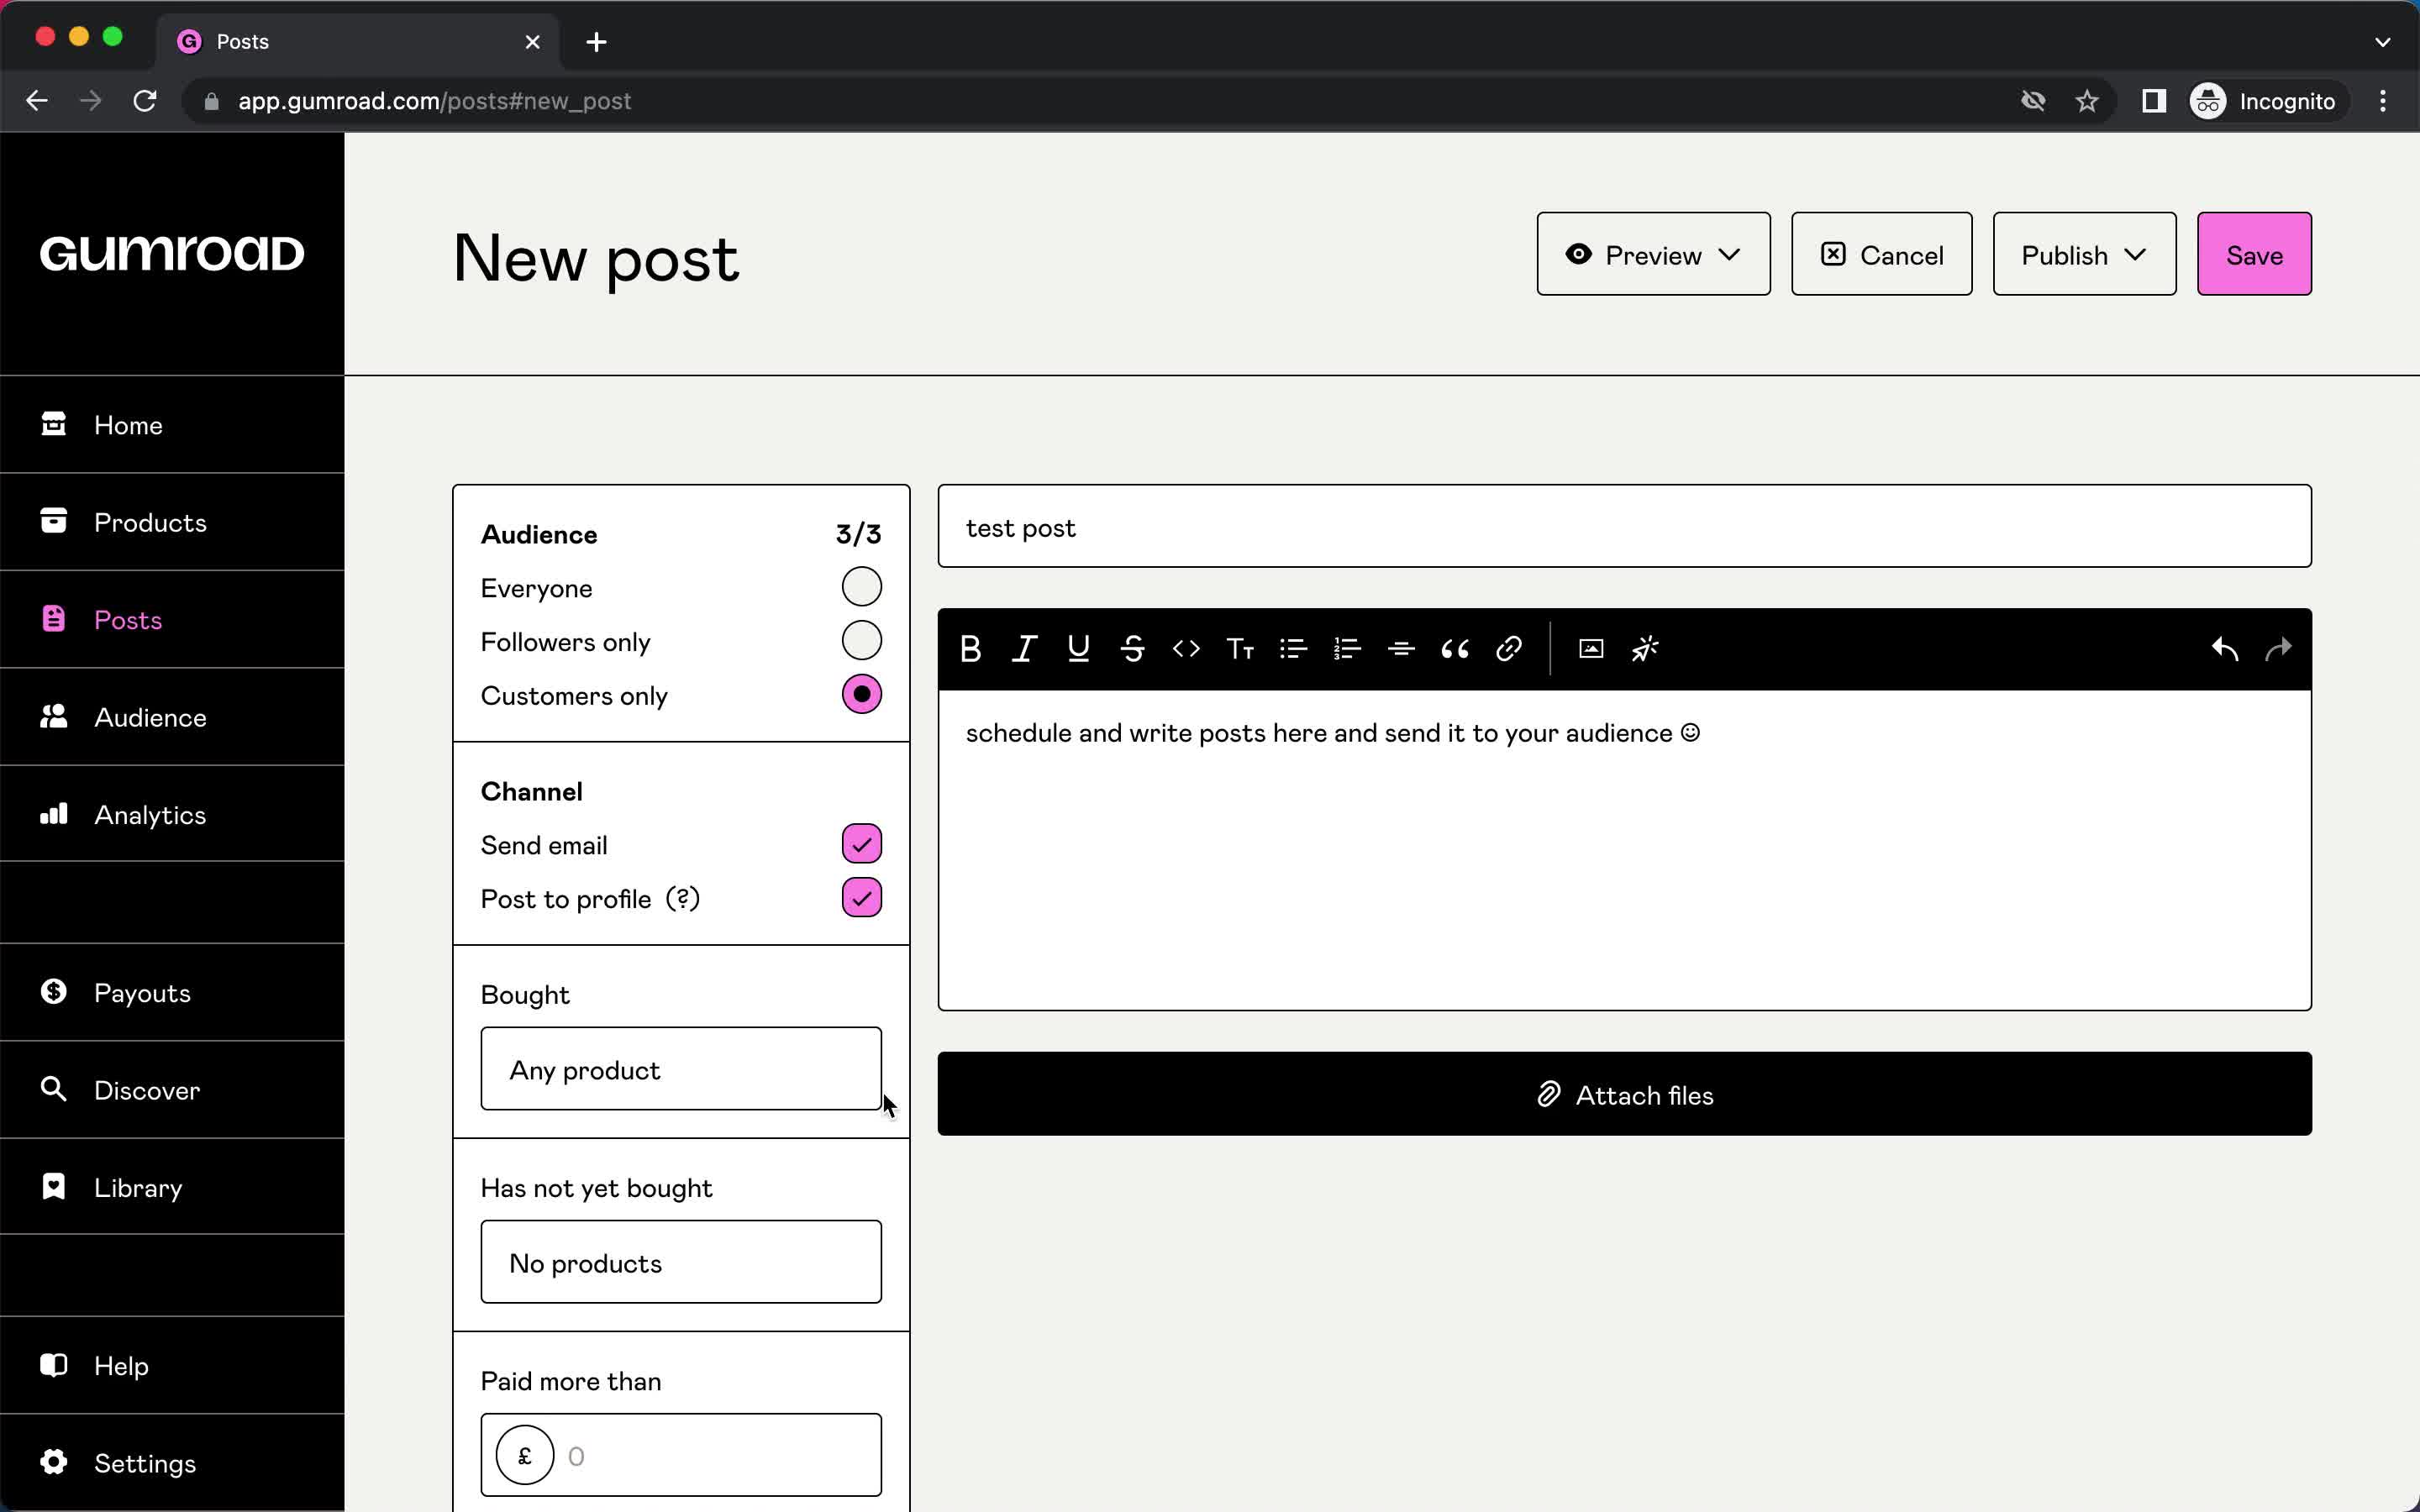Open Settings in the sidebar

[172, 1463]
